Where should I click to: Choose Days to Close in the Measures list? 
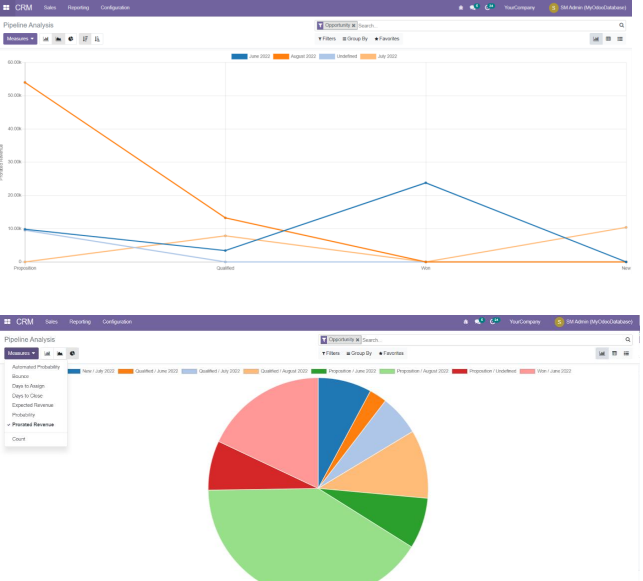coord(27,395)
